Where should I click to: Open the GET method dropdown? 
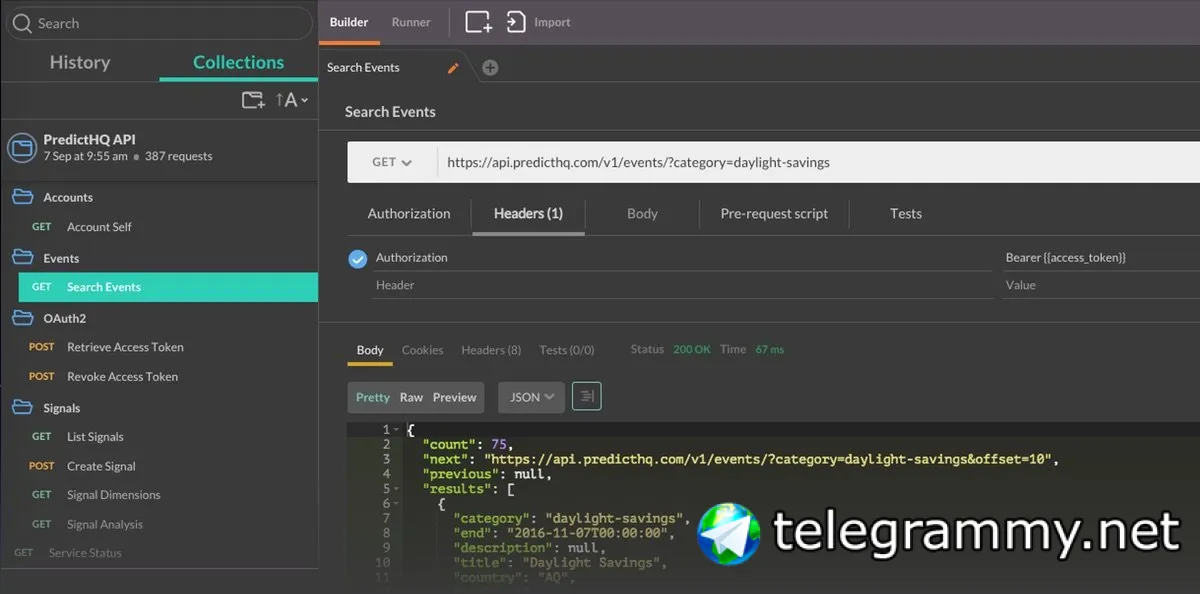[x=392, y=162]
